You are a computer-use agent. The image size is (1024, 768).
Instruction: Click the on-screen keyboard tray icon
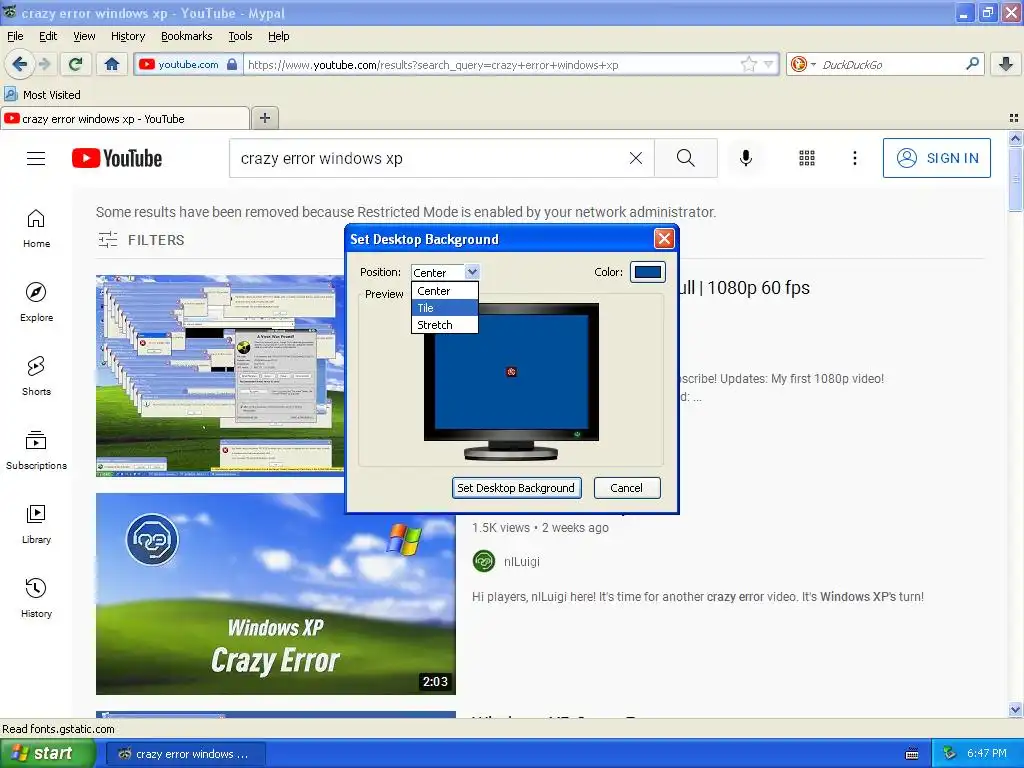[912, 754]
